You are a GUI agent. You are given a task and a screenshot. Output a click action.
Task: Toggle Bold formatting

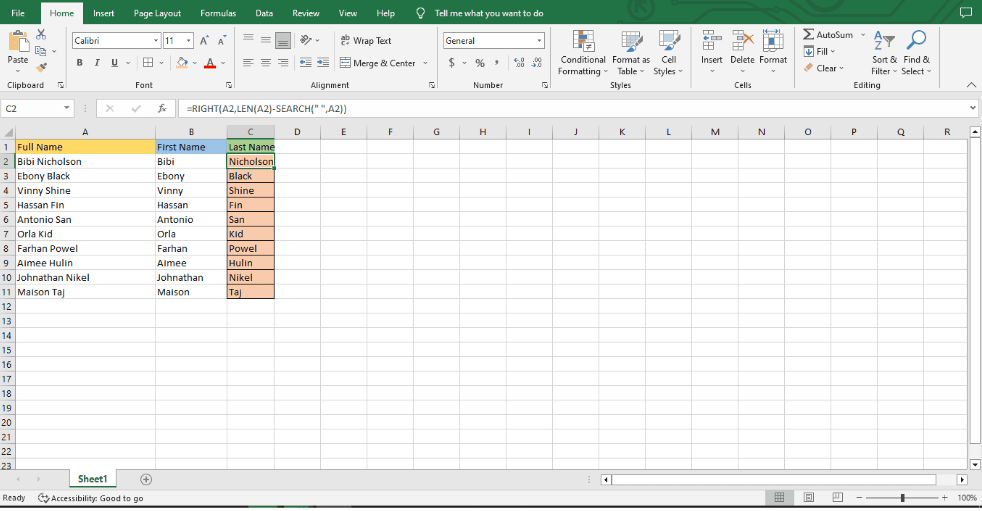79,63
